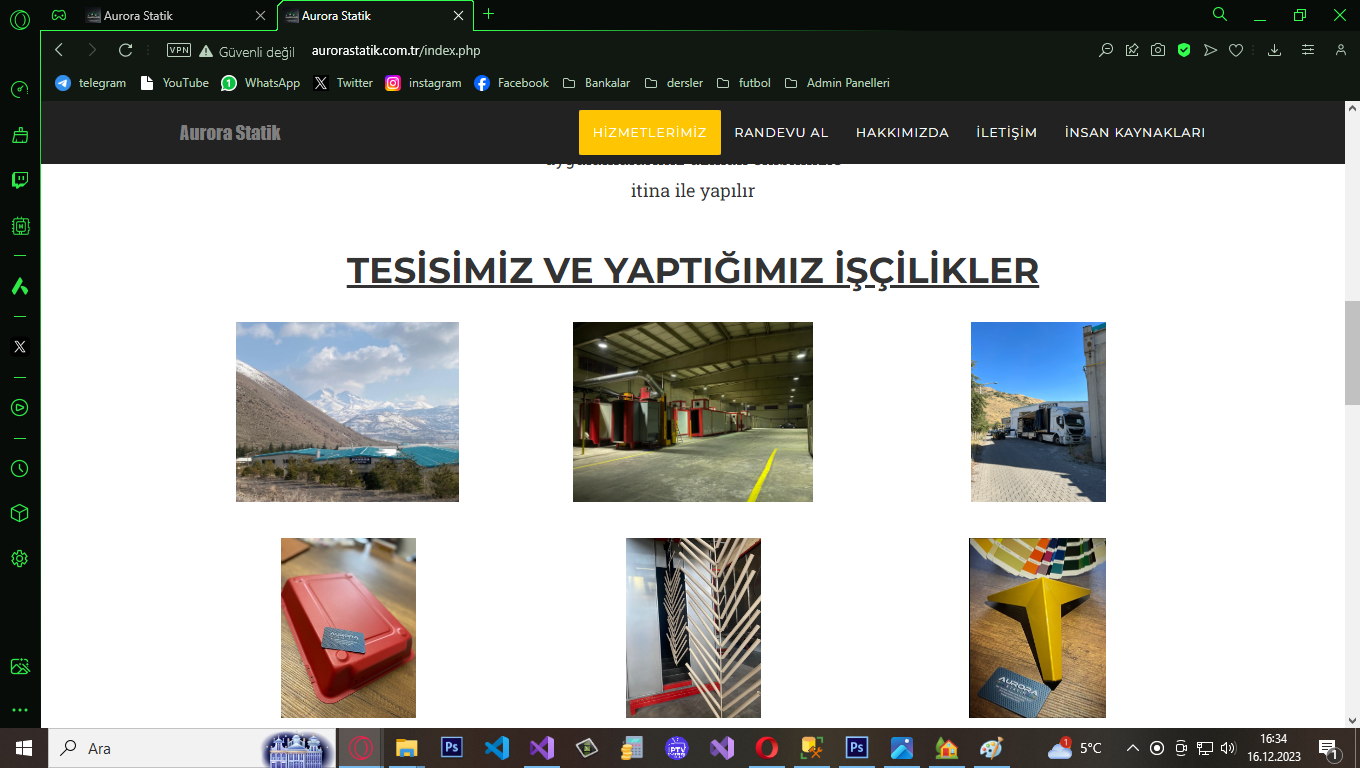Open the Bankalar bookmarks folder
Image resolution: width=1360 pixels, height=768 pixels.
pyautogui.click(x=597, y=83)
